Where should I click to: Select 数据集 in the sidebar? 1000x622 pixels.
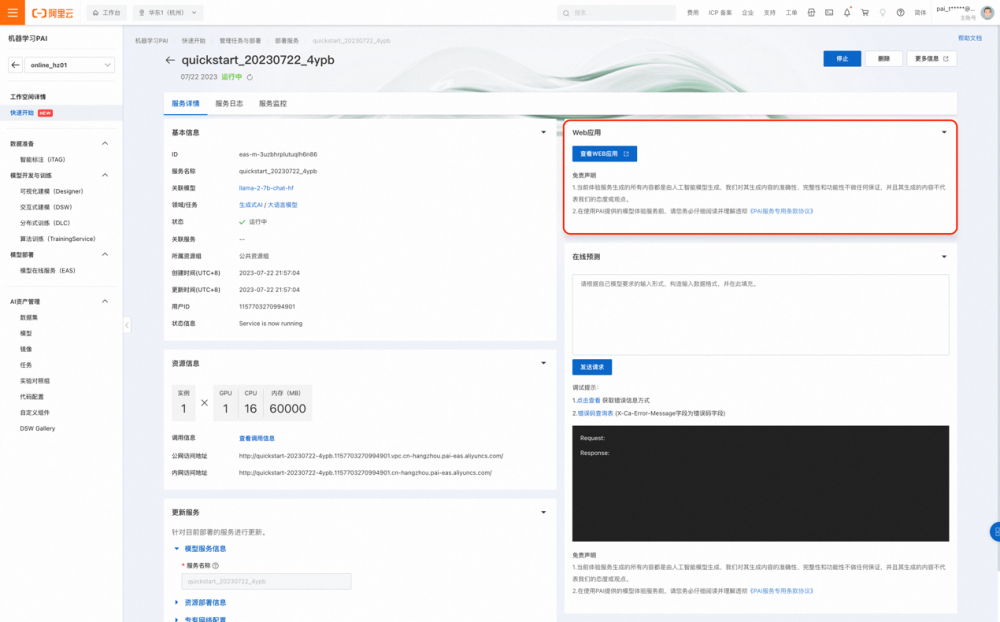point(28,318)
